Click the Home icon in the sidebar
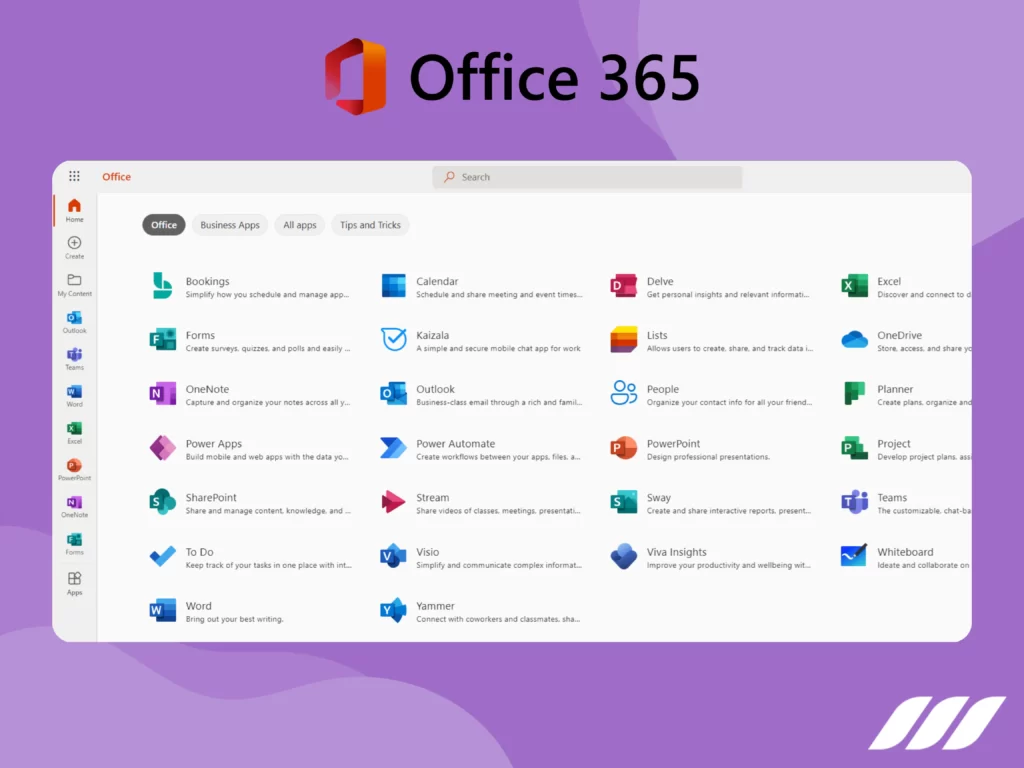1024x768 pixels. click(x=74, y=207)
